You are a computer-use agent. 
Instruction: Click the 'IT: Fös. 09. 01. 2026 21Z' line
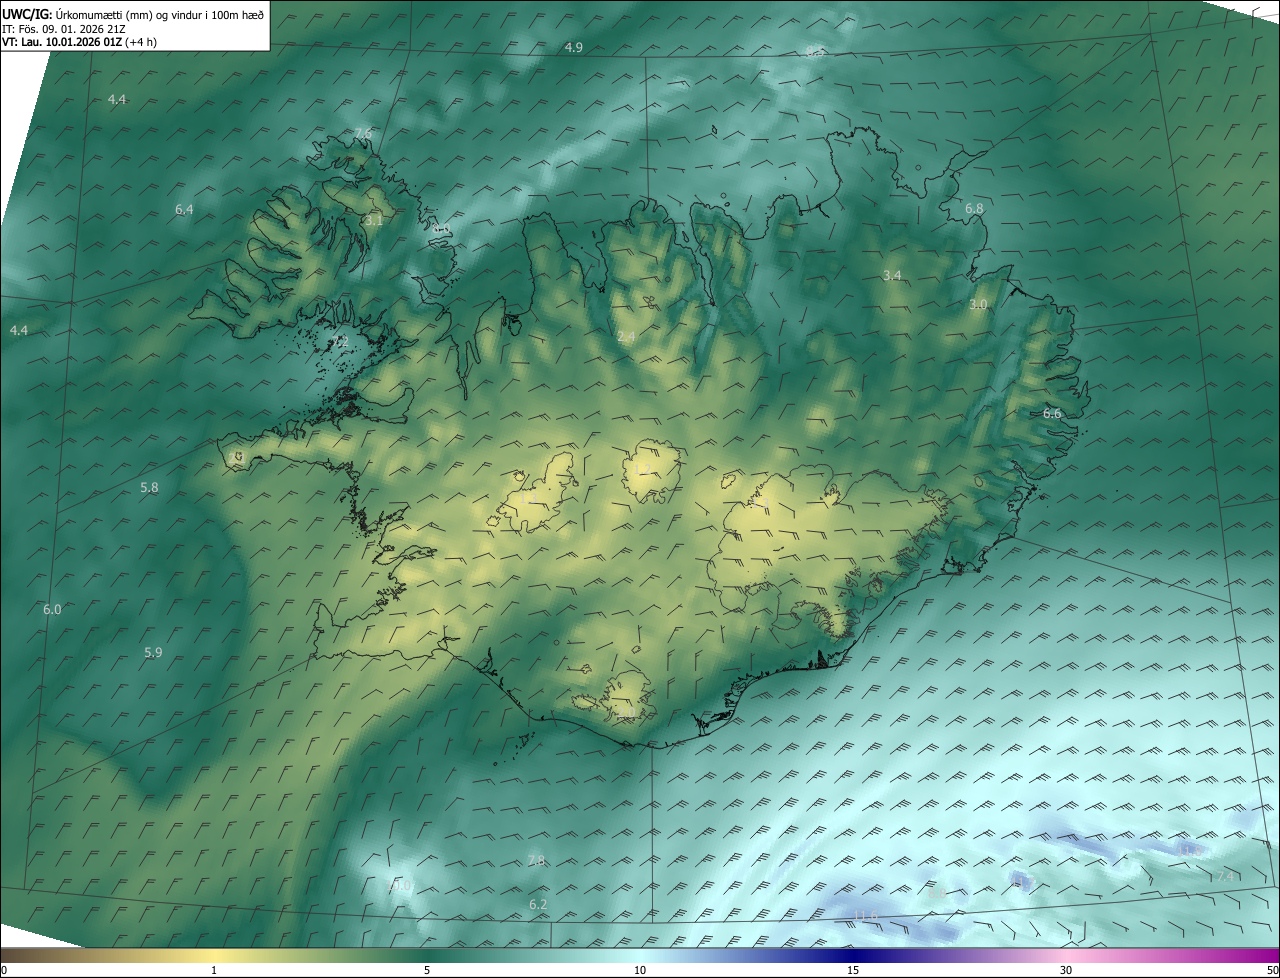(x=64, y=29)
